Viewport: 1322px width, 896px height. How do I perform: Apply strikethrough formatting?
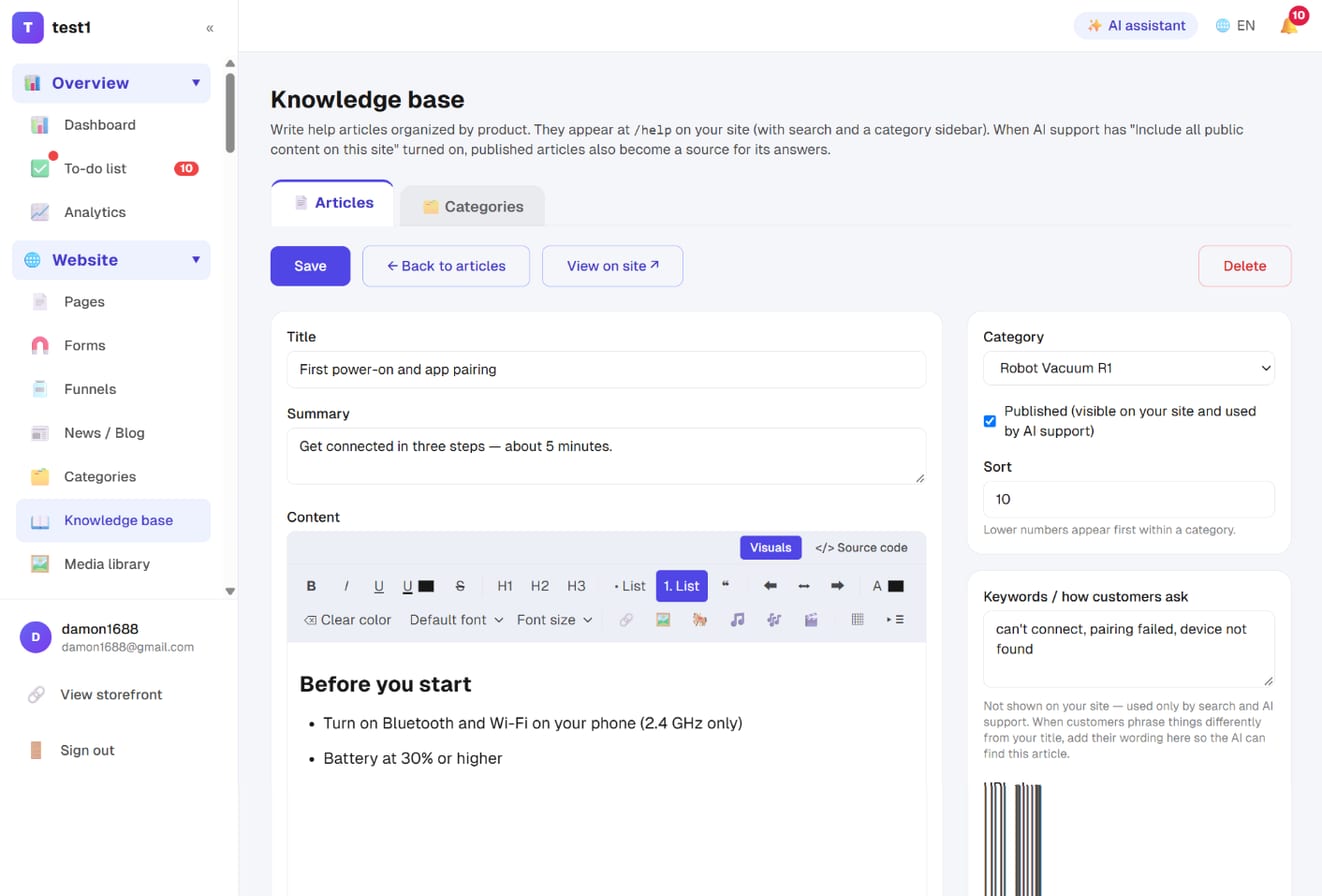point(460,586)
